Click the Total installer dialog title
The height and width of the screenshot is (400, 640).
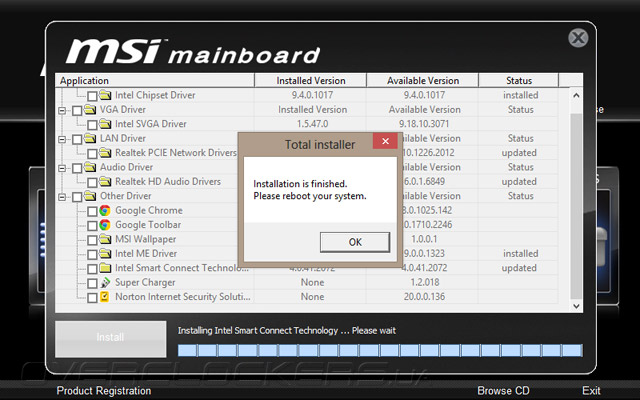coord(320,144)
